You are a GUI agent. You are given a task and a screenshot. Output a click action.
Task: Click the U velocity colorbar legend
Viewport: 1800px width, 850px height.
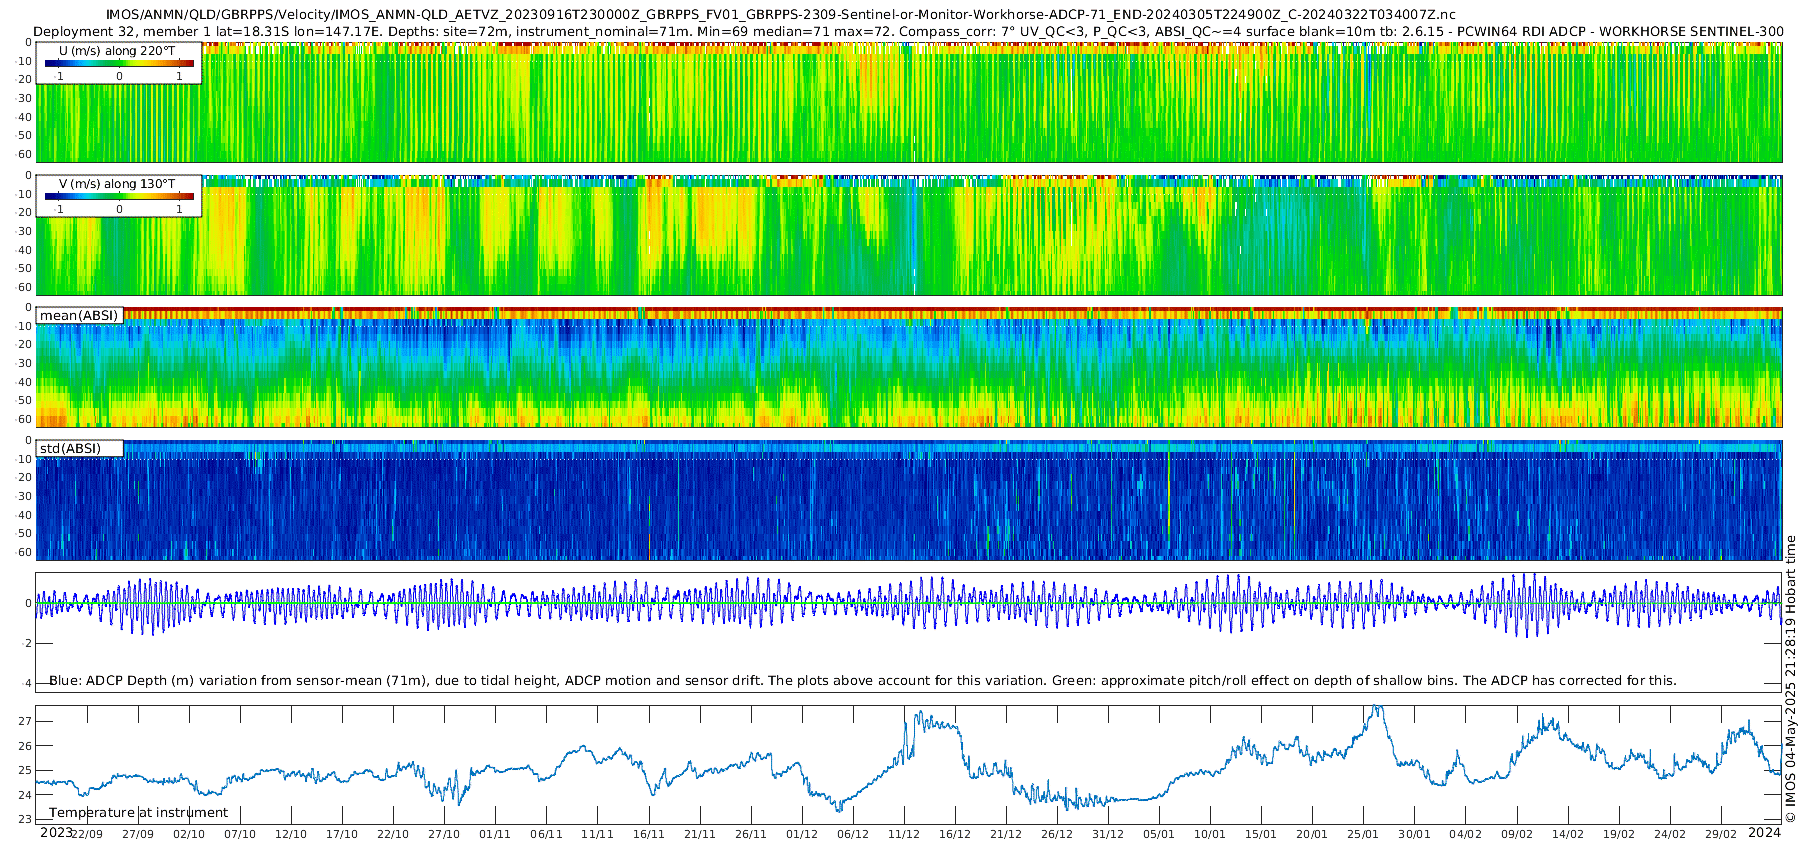tap(118, 63)
